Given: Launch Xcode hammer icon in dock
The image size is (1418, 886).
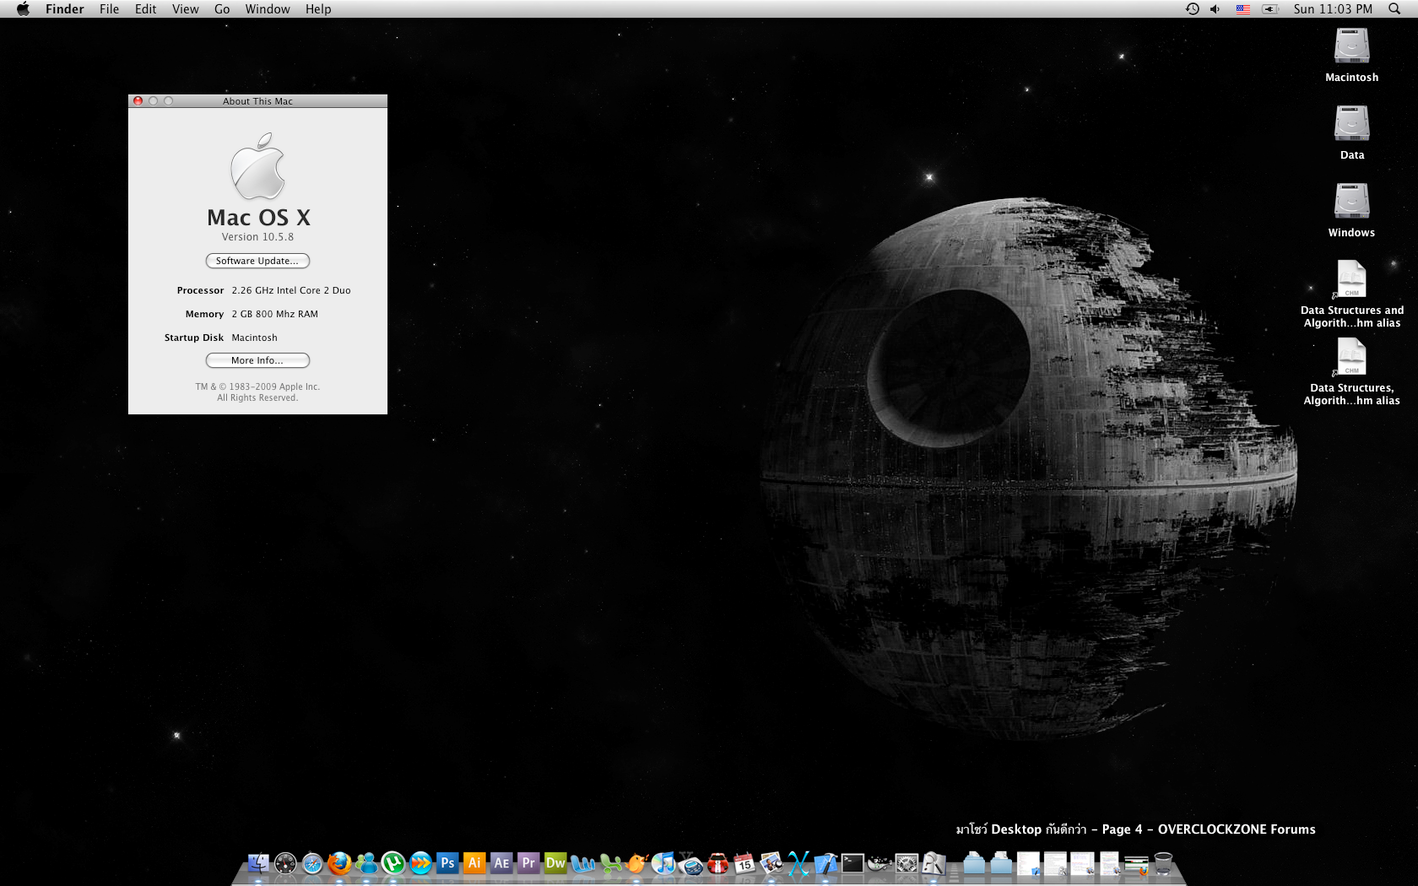Looking at the screenshot, I should click(825, 863).
